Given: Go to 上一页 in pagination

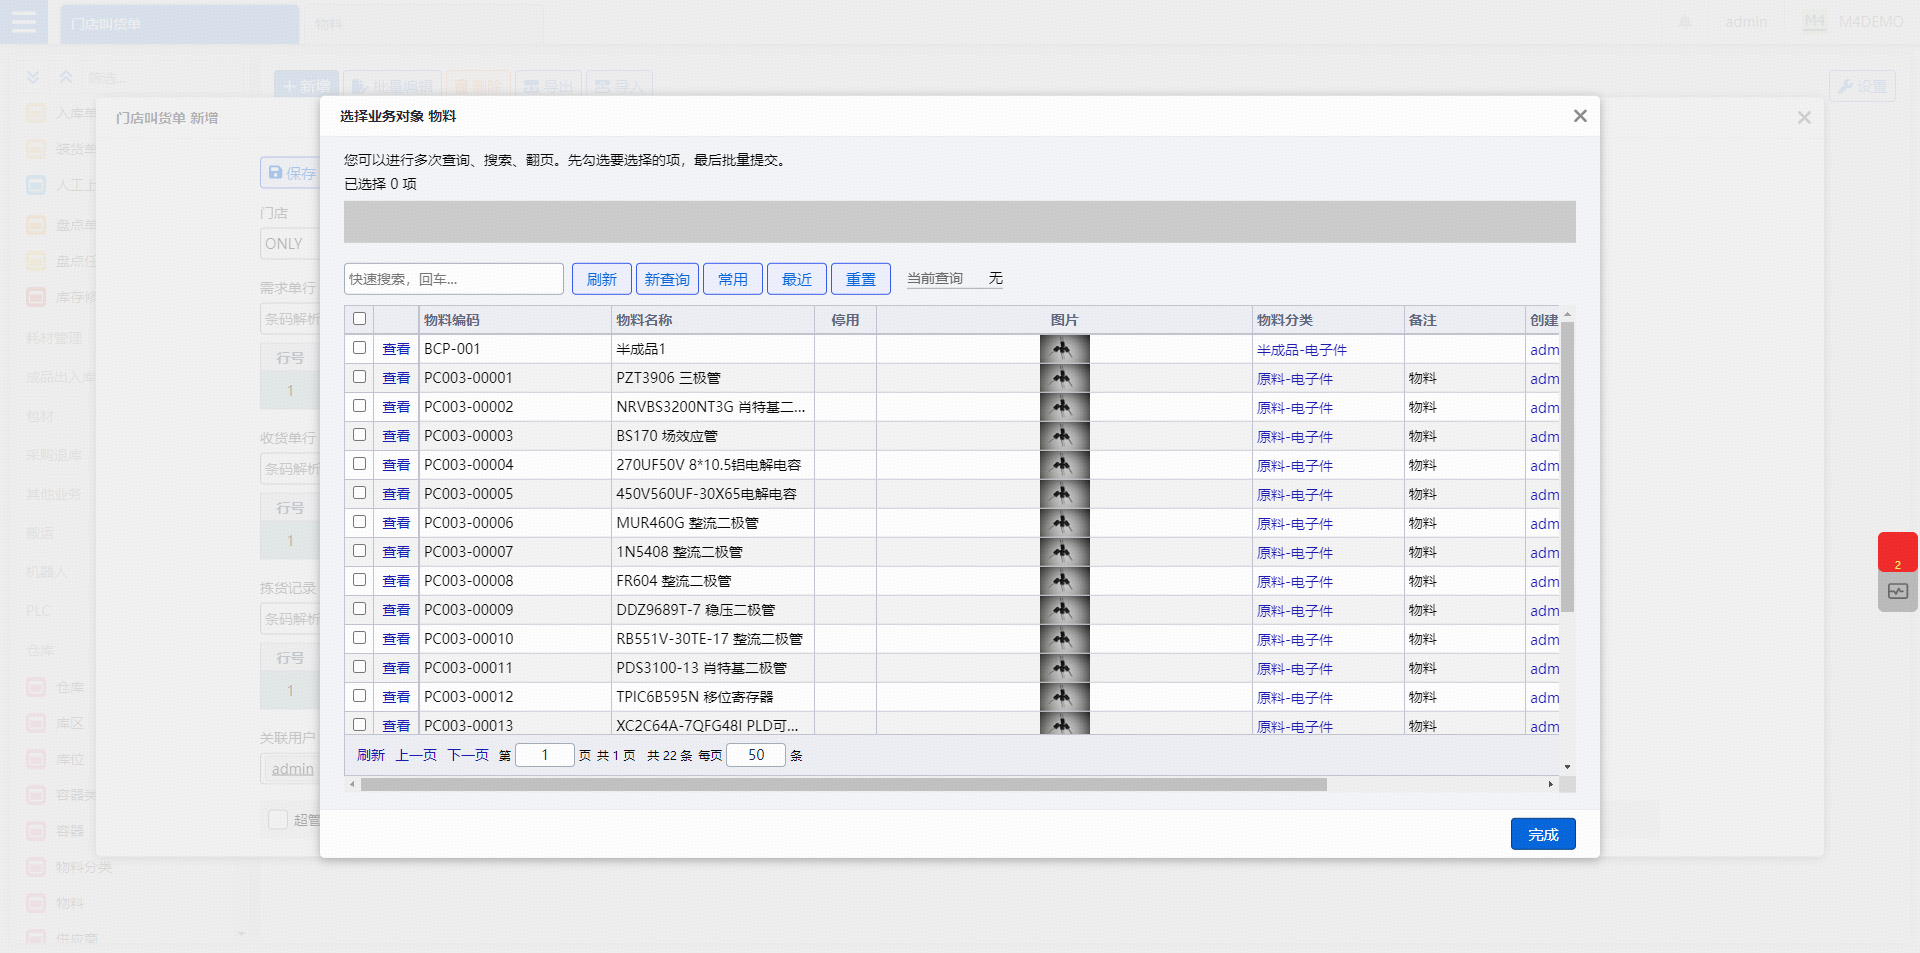Looking at the screenshot, I should 416,755.
